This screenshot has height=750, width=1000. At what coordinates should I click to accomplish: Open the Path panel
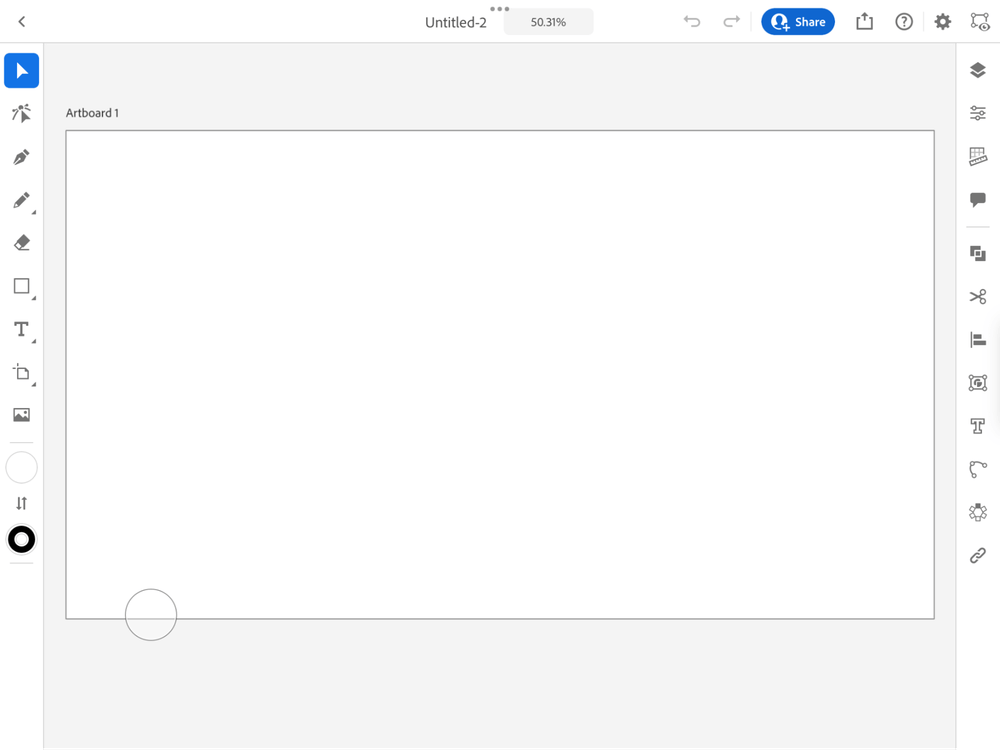[x=978, y=469]
